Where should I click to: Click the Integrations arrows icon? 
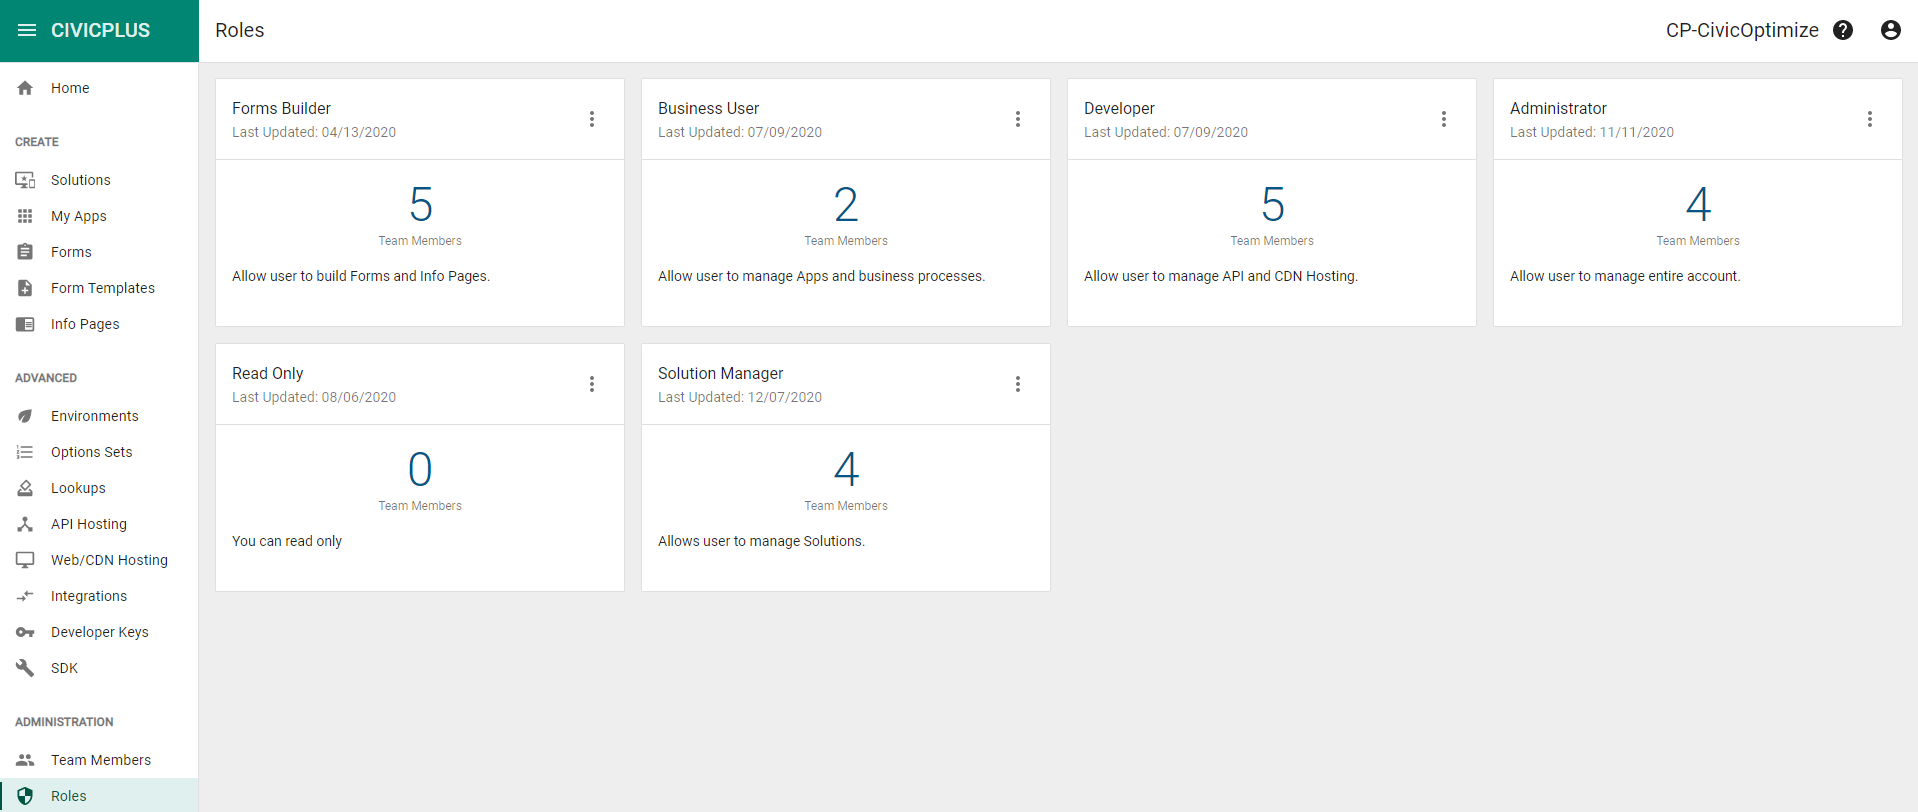click(x=25, y=596)
